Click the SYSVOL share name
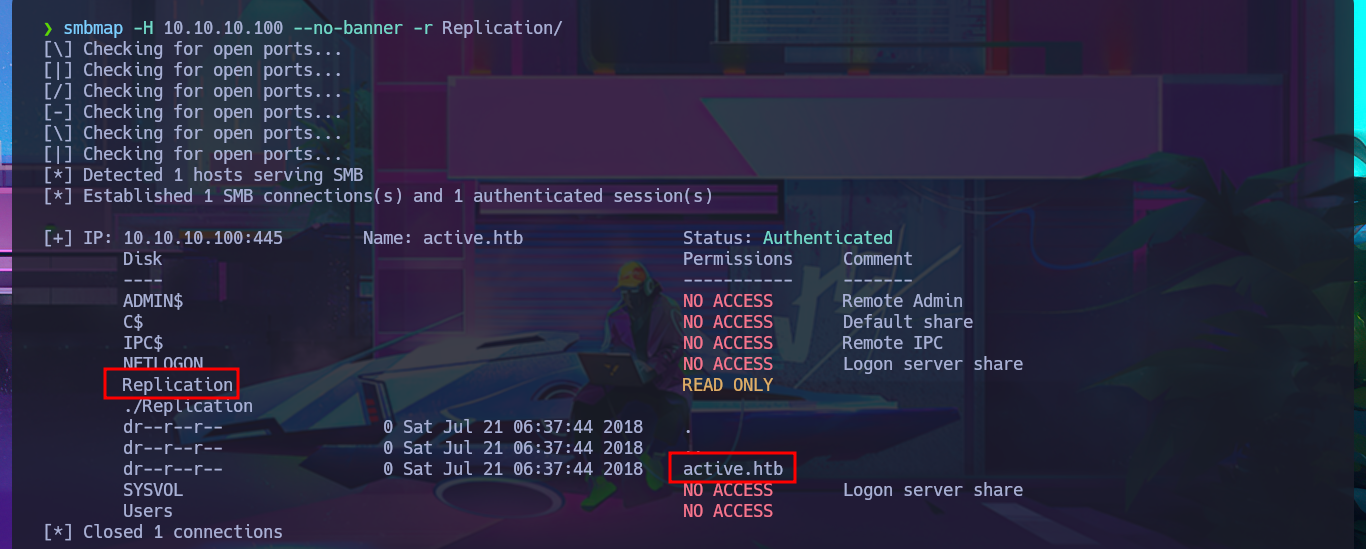This screenshot has height=549, width=1366. [x=153, y=490]
